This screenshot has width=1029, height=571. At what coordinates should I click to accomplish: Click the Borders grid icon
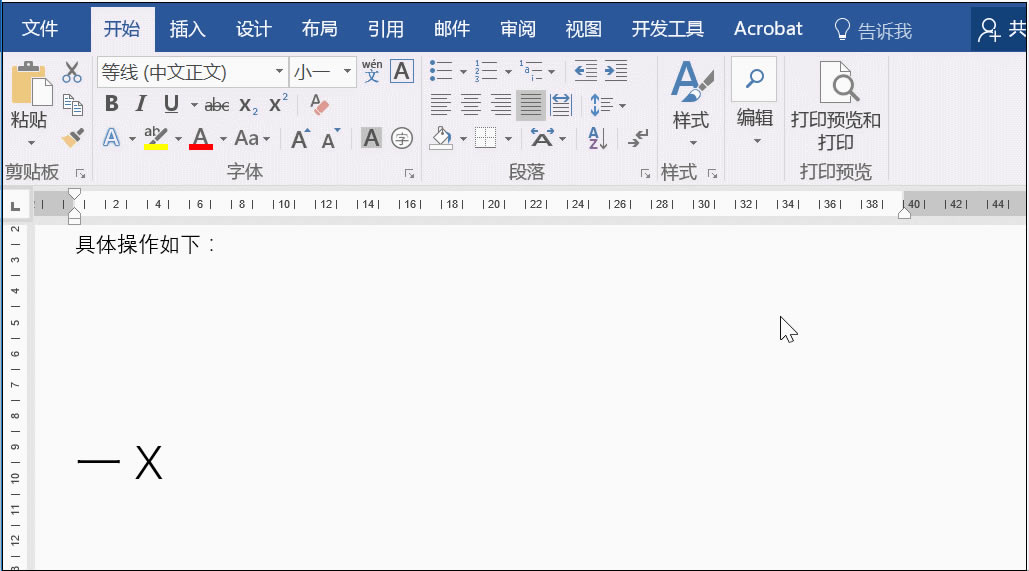486,138
